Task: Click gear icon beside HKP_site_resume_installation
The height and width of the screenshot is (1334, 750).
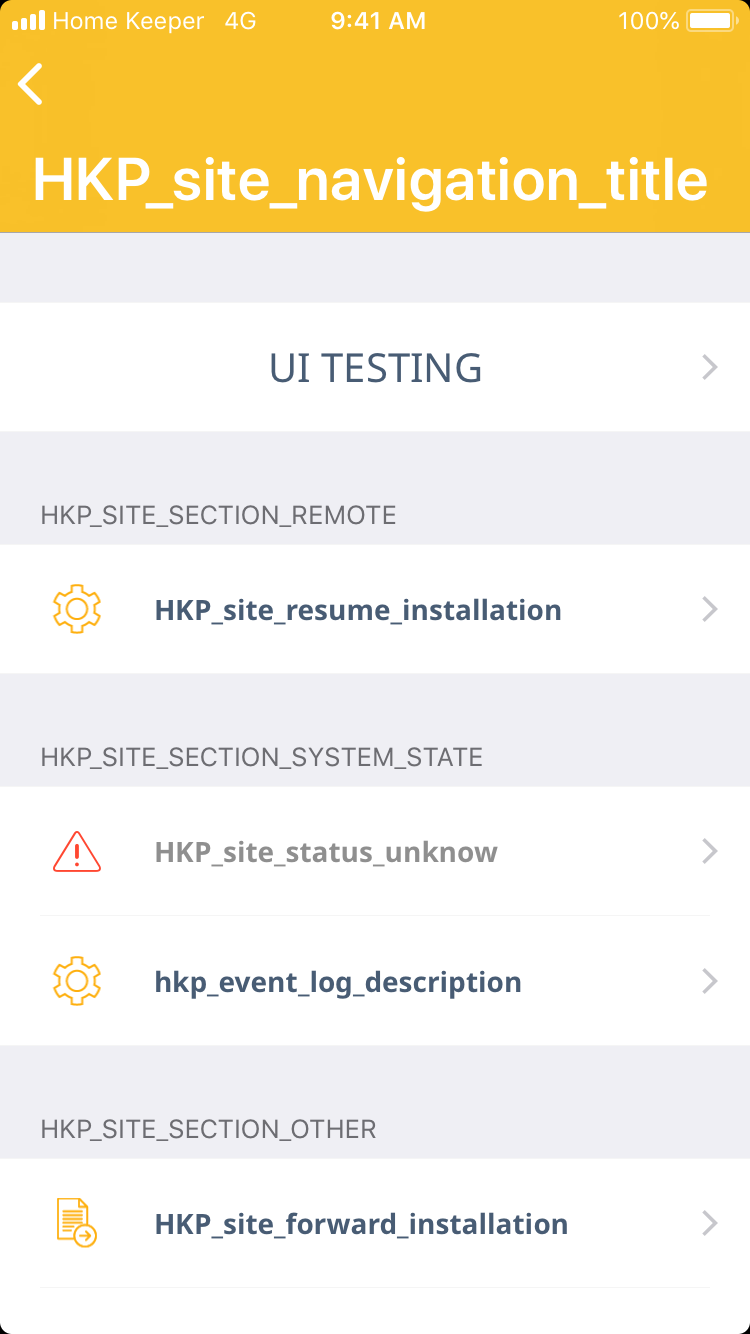Action: point(77,610)
